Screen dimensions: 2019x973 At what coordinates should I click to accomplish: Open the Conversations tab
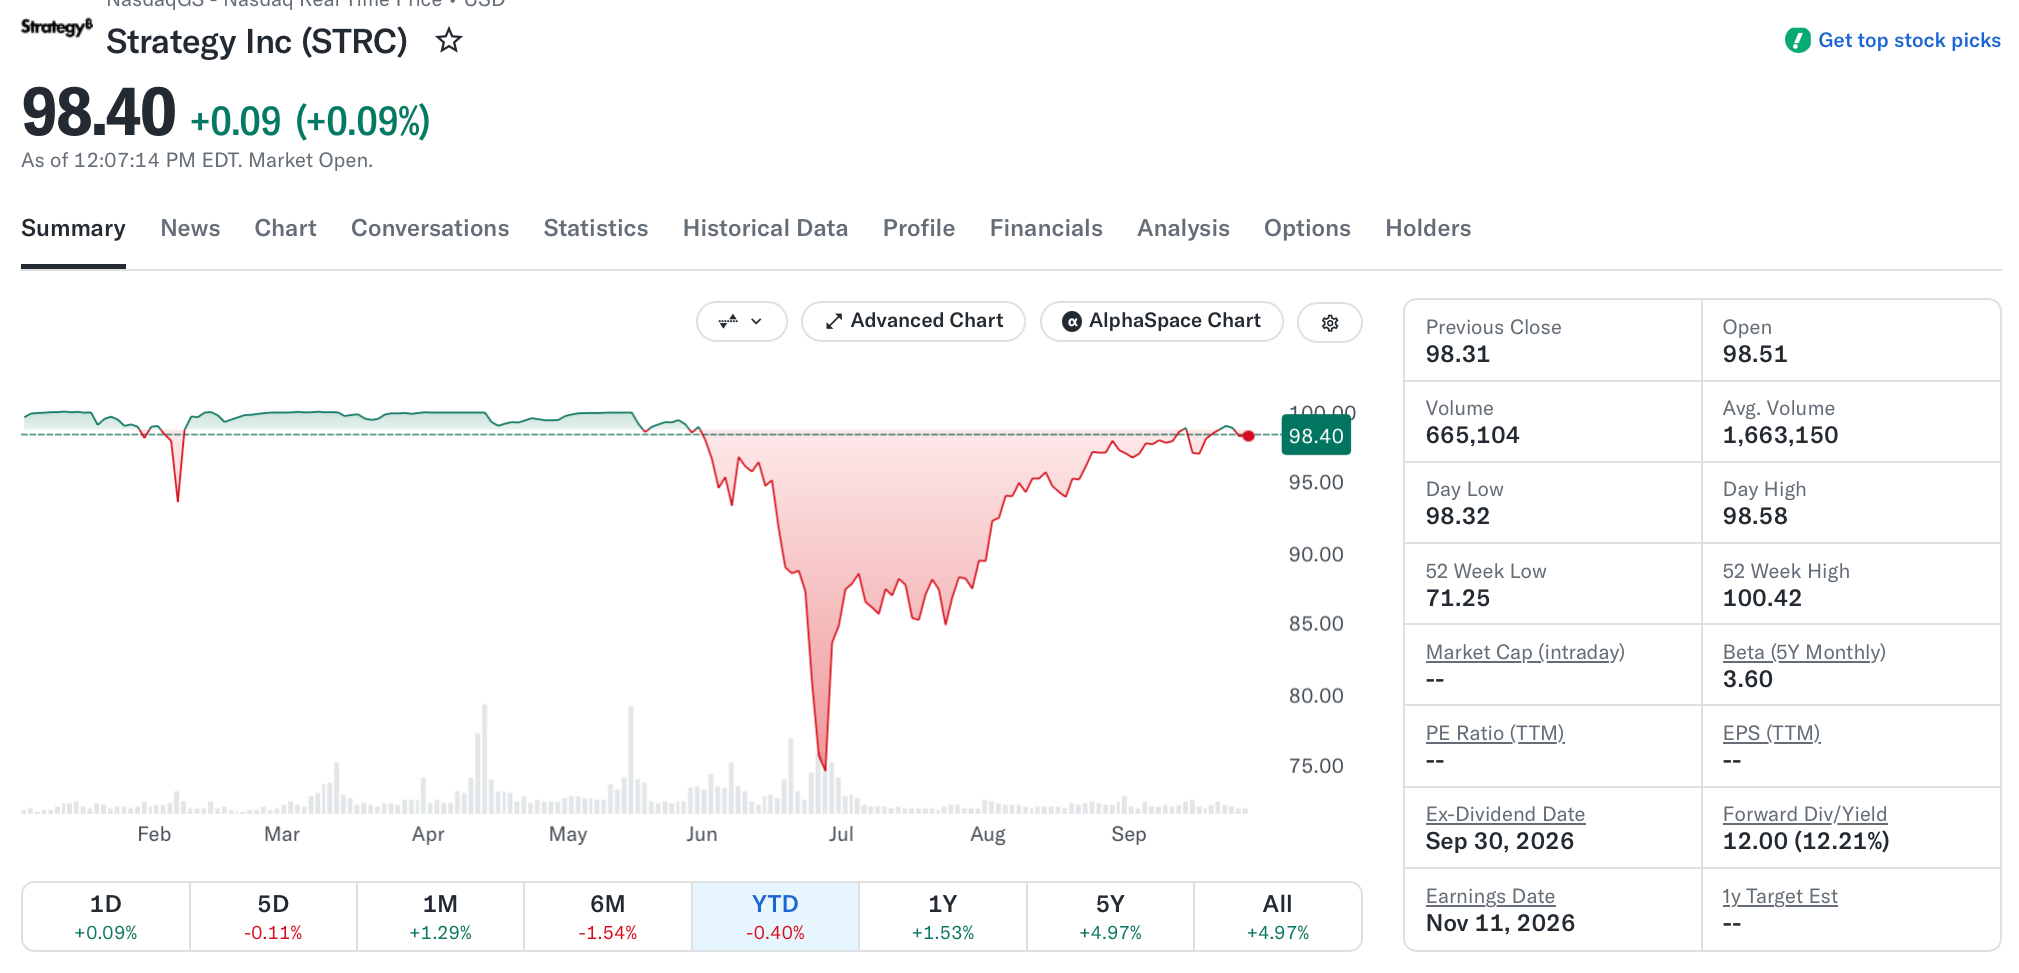[x=430, y=228]
